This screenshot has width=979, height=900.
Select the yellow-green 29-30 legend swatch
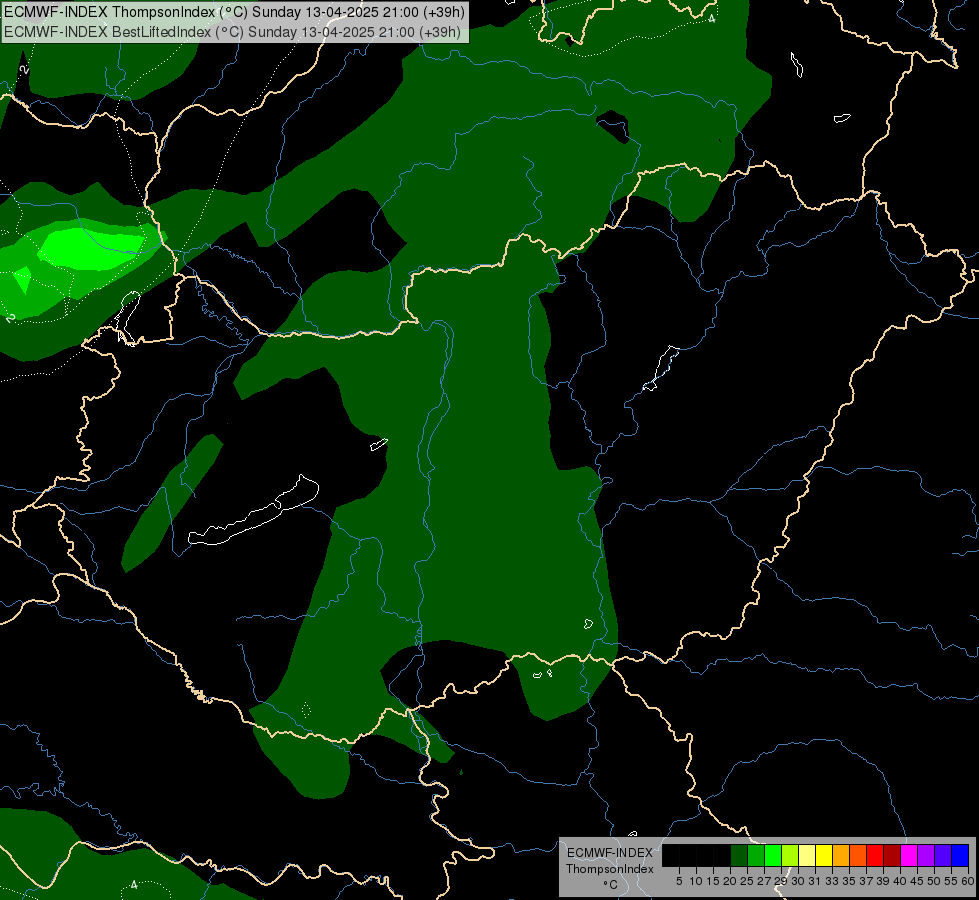(790, 855)
